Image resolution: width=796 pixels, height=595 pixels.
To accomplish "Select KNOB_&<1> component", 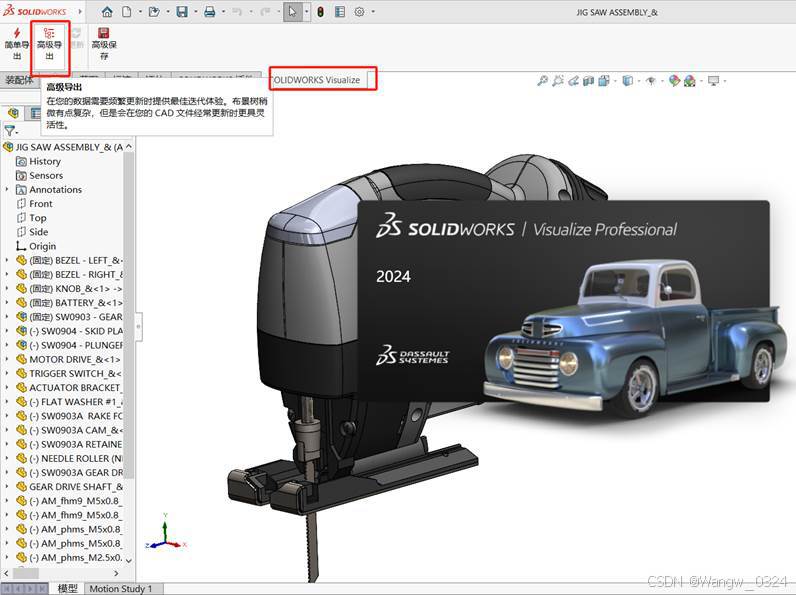I will coord(69,288).
